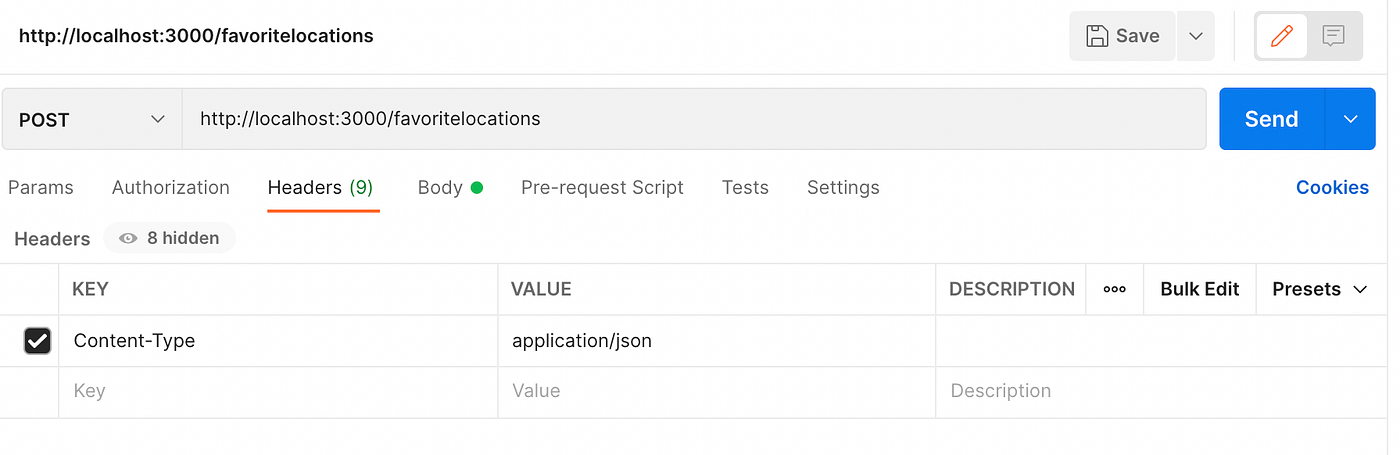Viewport: 1400px width, 455px height.
Task: Open the Presets dropdown
Action: tap(1319, 290)
